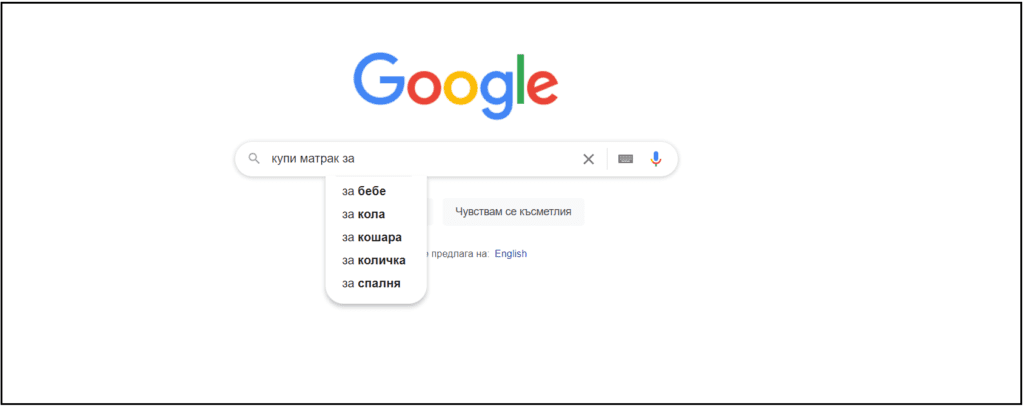Select the "за количка" dropdown entry

(x=374, y=260)
